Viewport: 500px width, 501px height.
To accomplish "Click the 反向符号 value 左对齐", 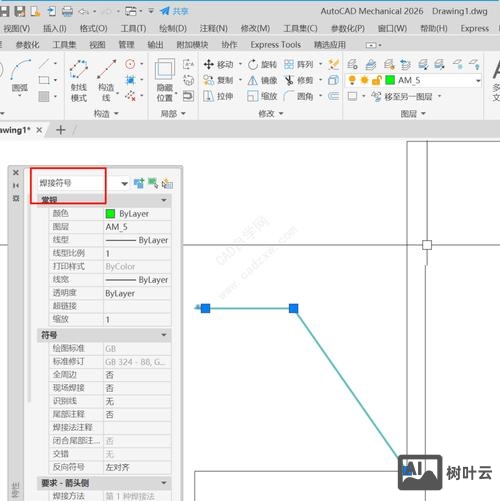I will [x=137, y=467].
